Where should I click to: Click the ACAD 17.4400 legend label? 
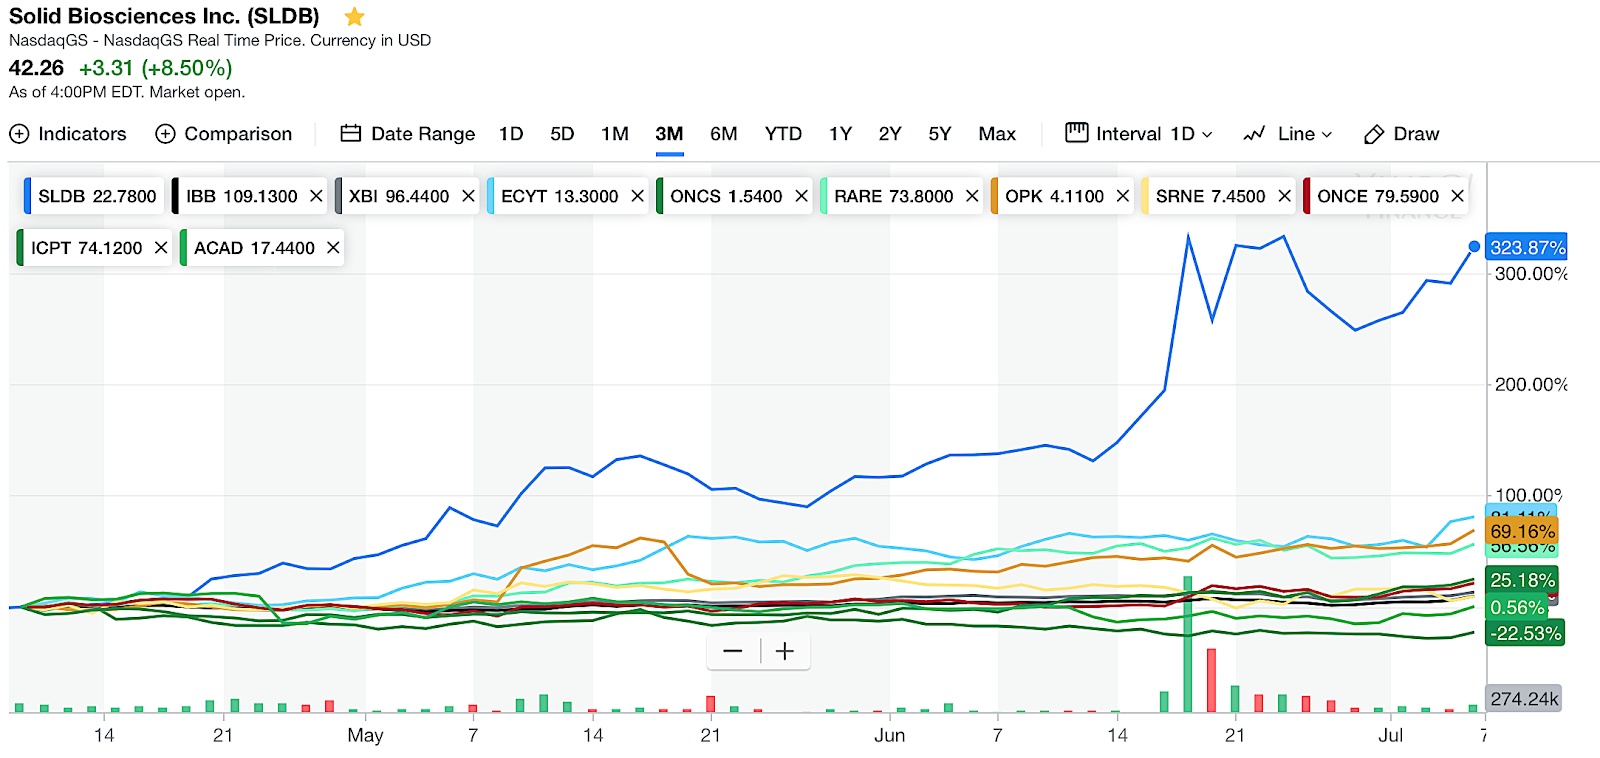pyautogui.click(x=254, y=248)
